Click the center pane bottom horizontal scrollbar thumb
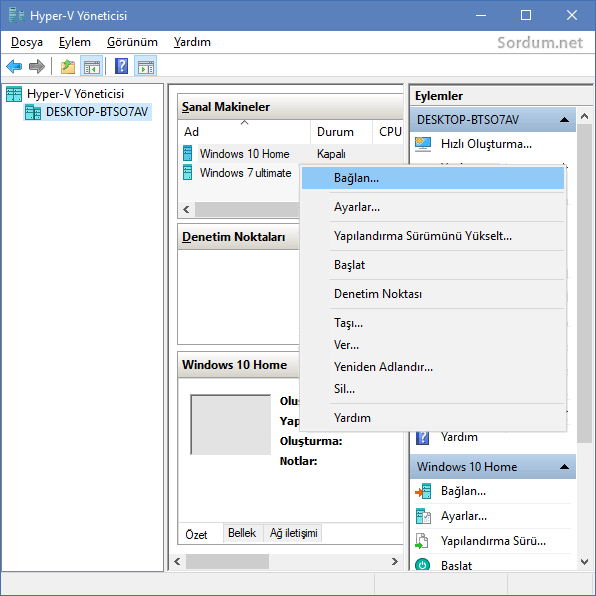The height and width of the screenshot is (596, 596). tap(227, 561)
